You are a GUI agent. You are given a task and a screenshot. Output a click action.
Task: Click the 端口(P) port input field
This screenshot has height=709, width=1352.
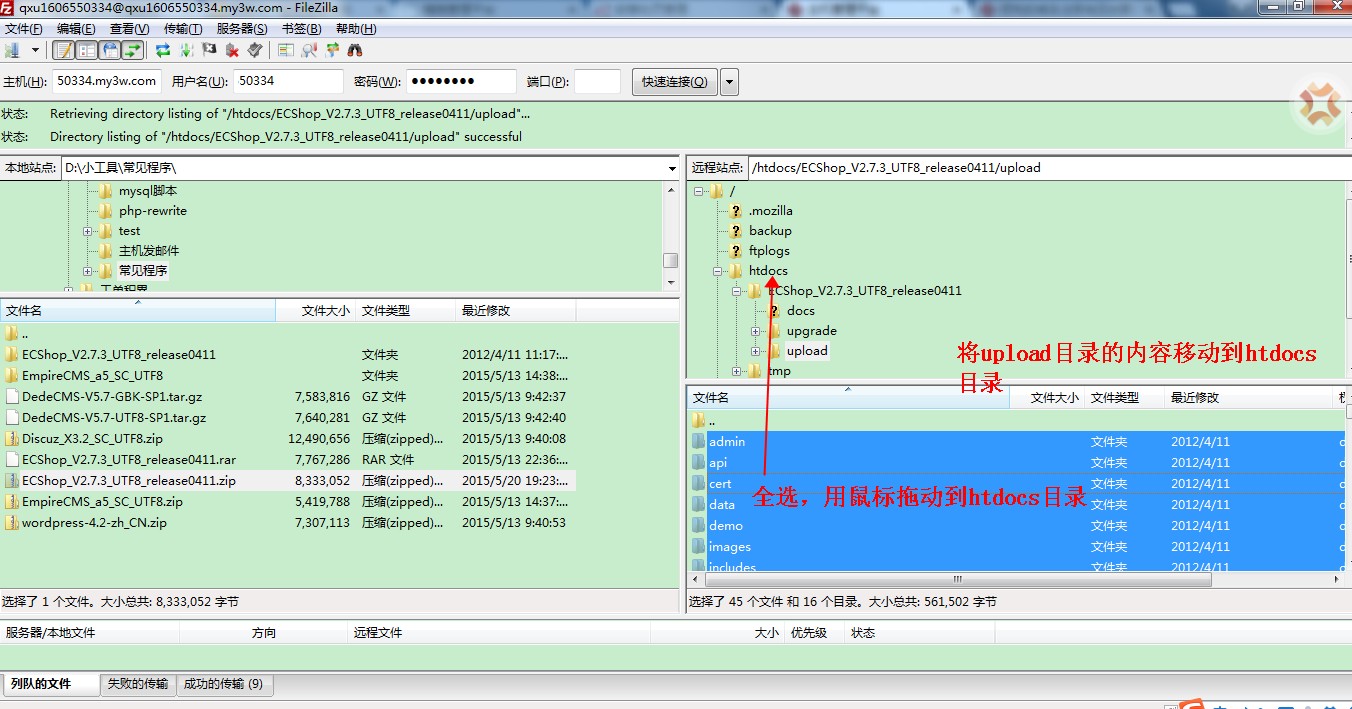pos(597,82)
